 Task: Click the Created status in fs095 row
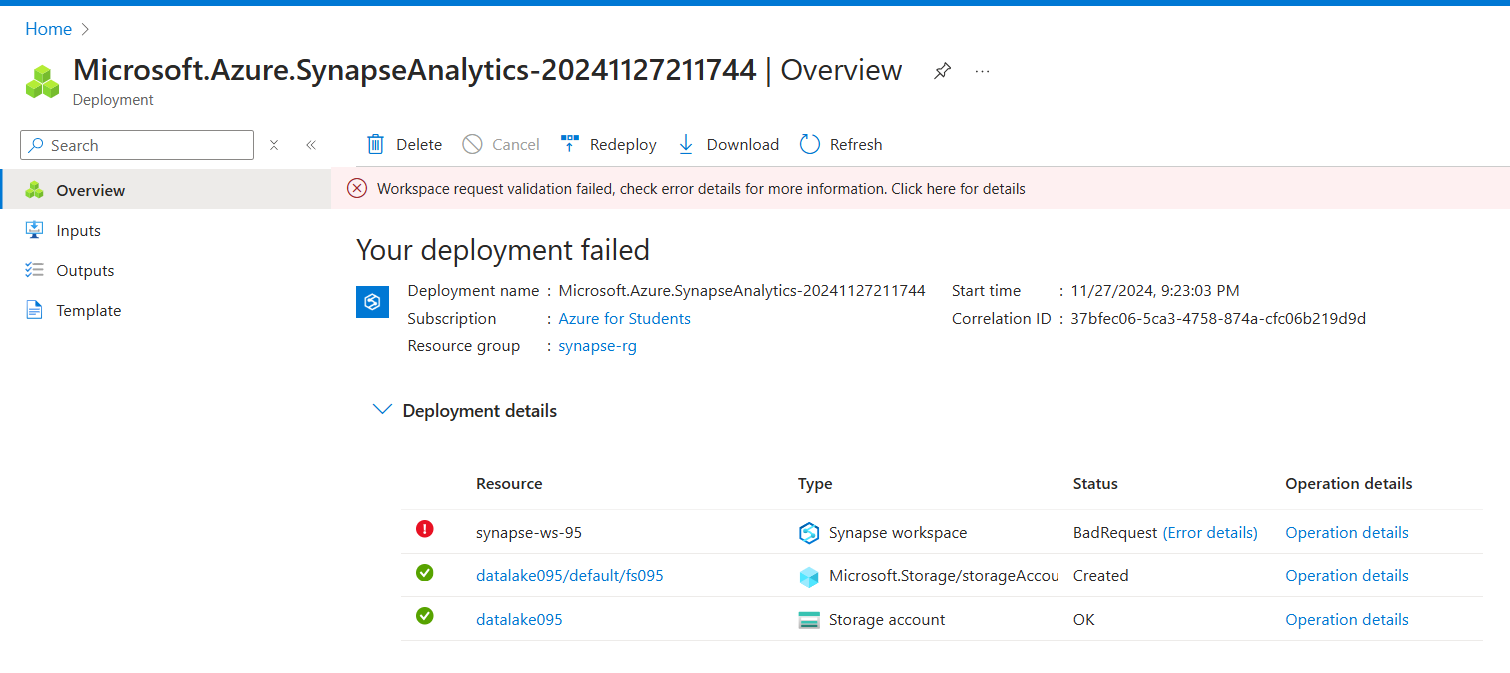(x=1100, y=575)
